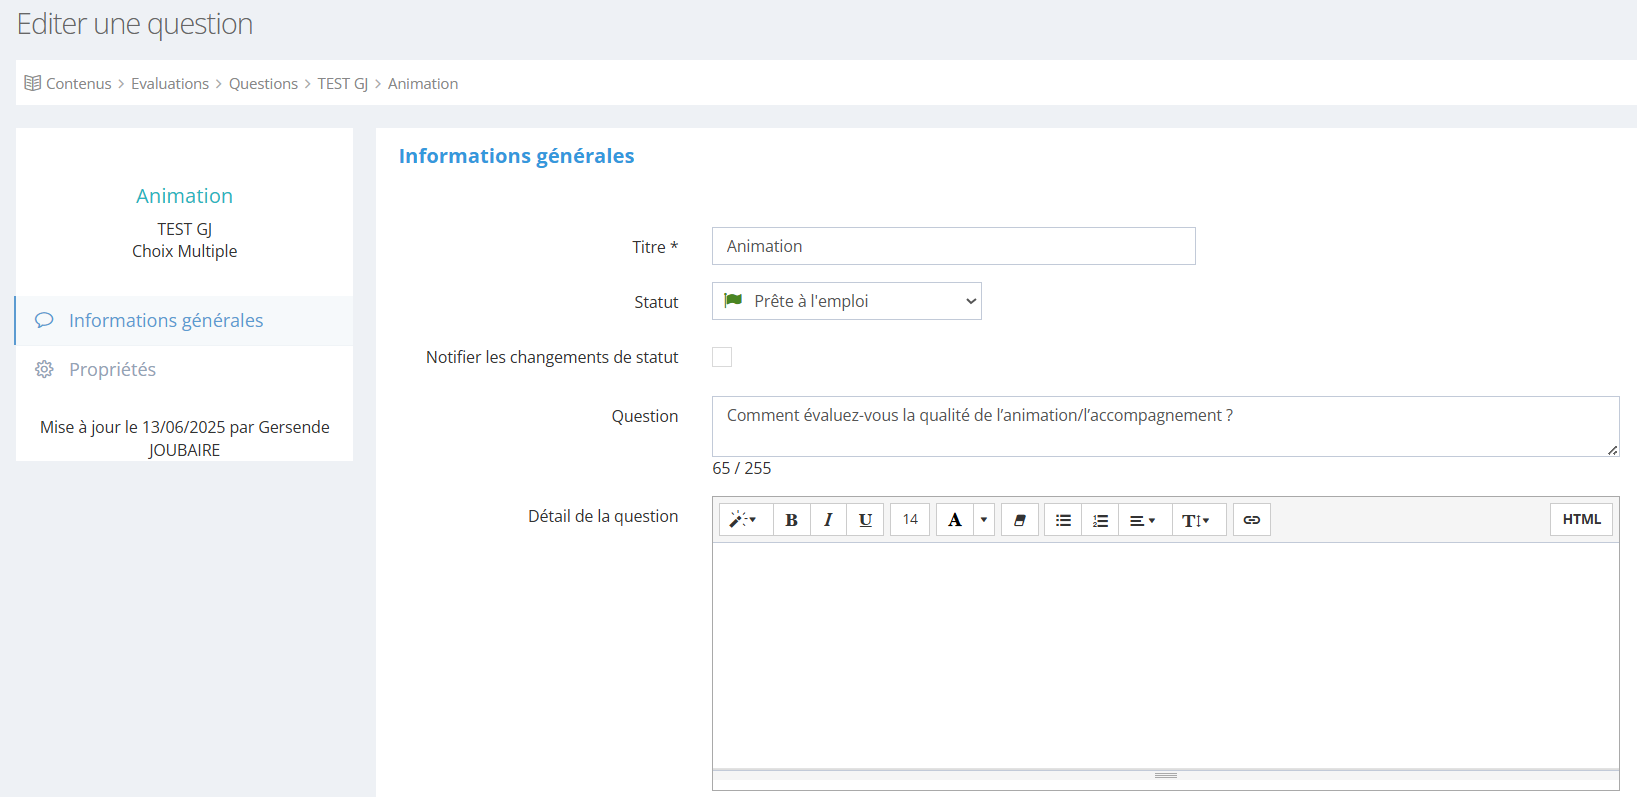Click the Titre input field

[x=953, y=246]
